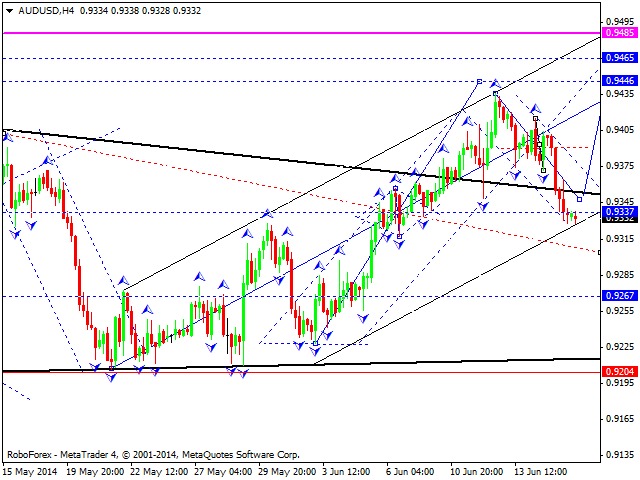
Task: Click the current price 0.9337 label
Action: 620,212
